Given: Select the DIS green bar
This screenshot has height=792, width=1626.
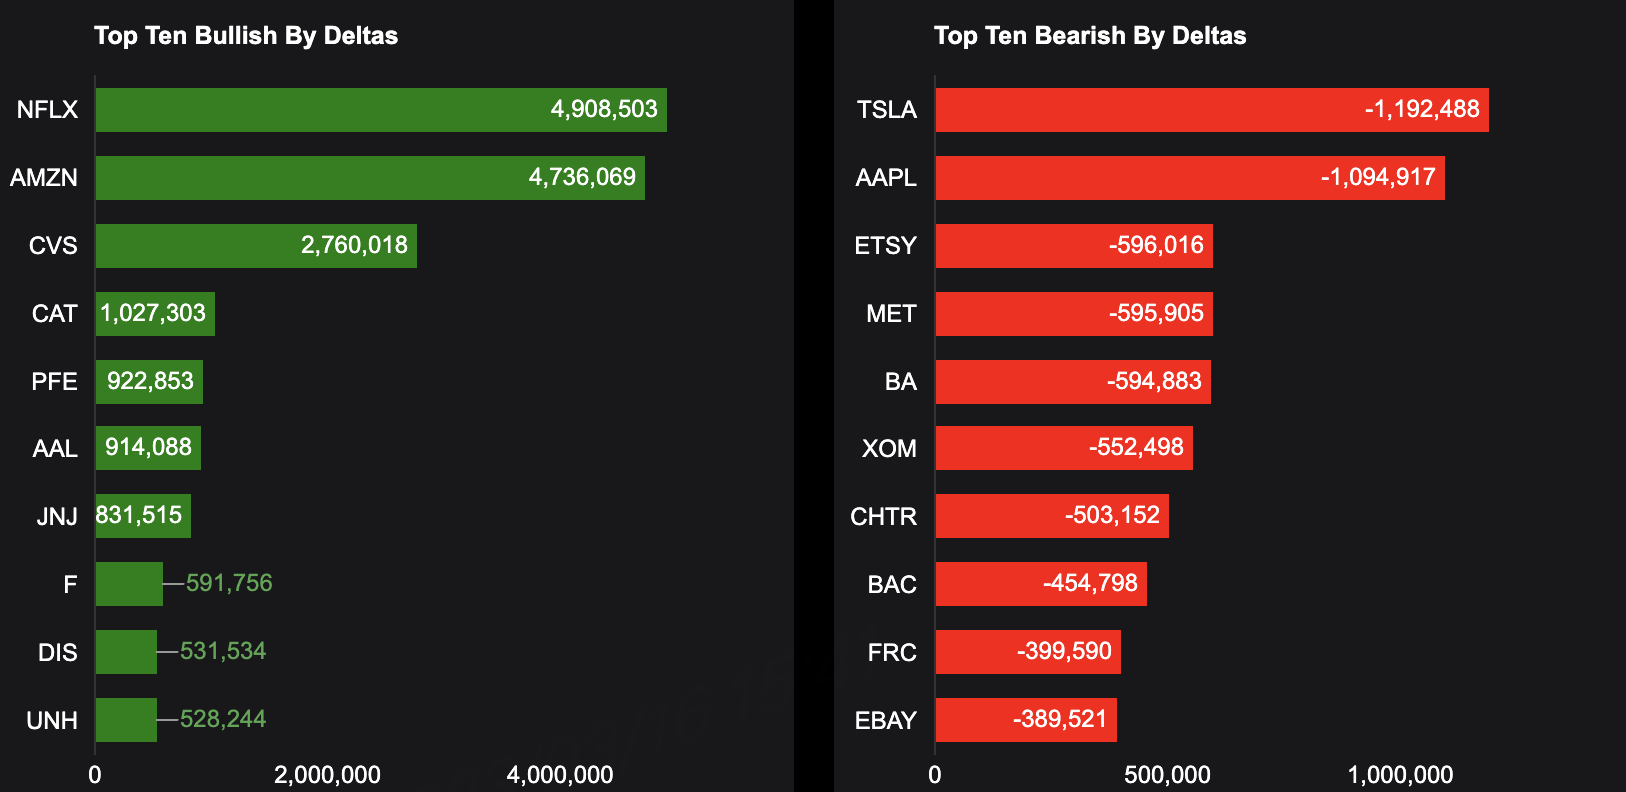Looking at the screenshot, I should pos(126,652).
